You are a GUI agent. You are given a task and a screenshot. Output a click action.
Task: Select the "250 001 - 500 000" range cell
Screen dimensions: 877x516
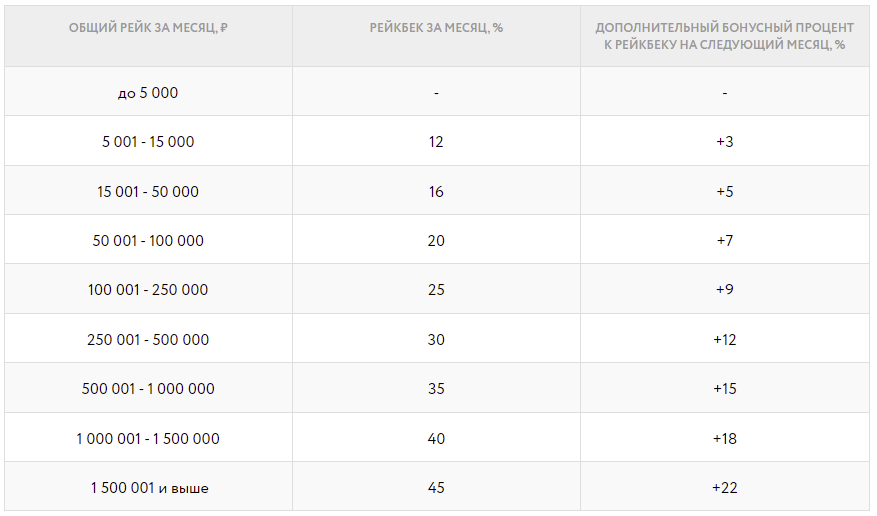tap(148, 340)
